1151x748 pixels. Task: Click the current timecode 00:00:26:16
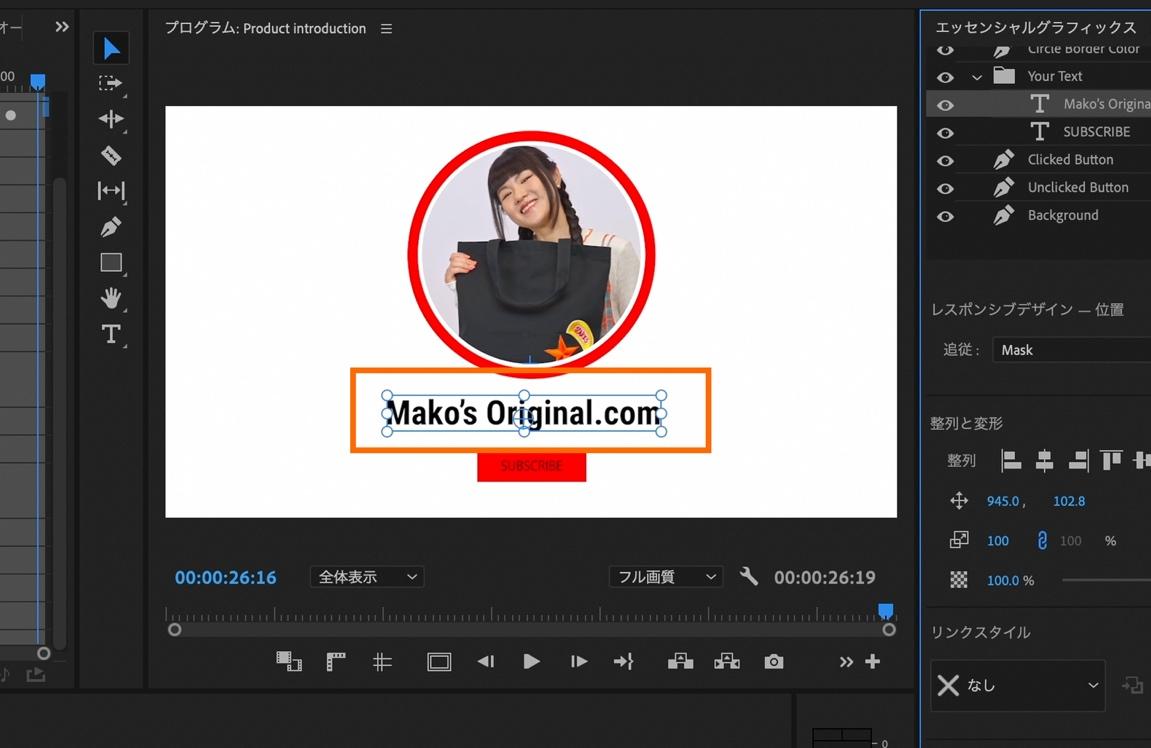coord(225,577)
